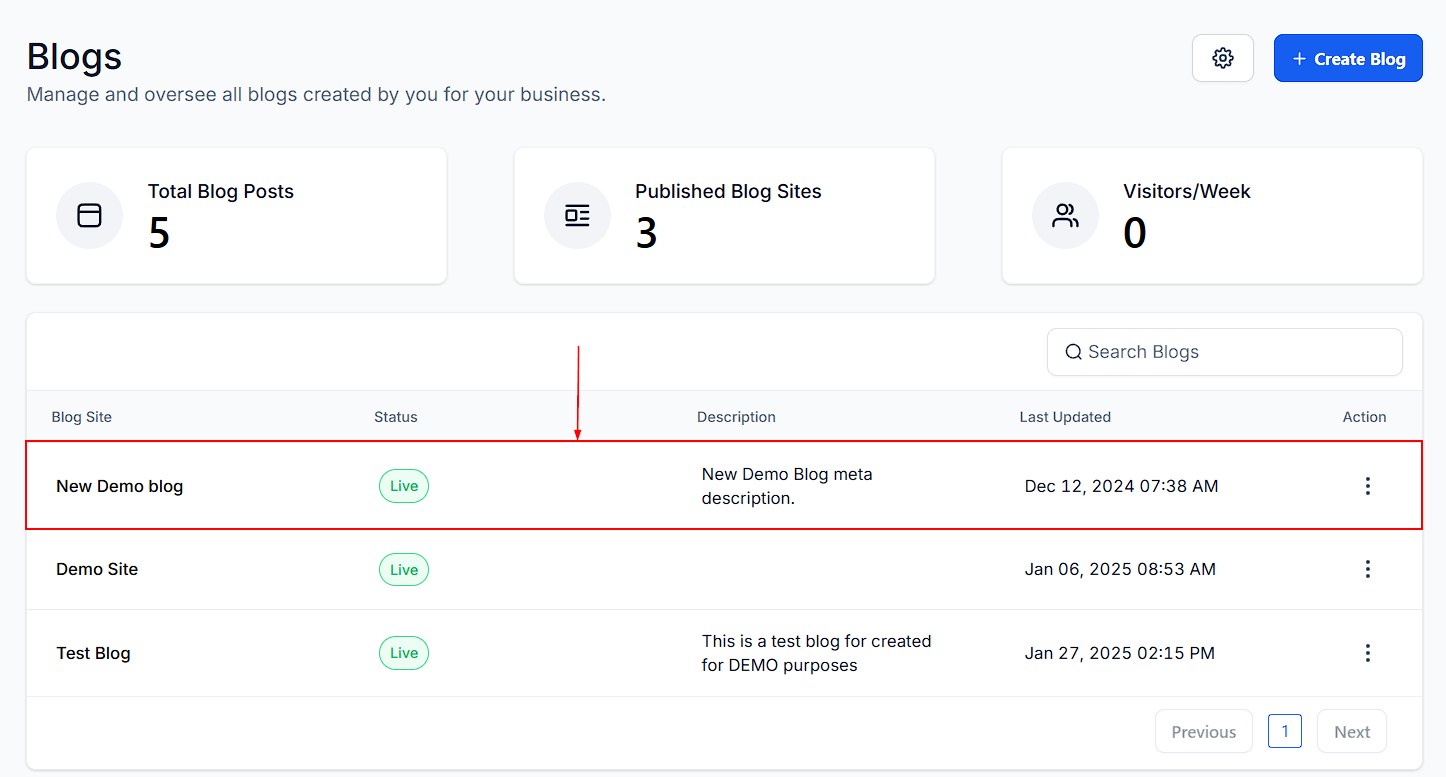This screenshot has height=777, width=1446.
Task: Select page 1 in pagination
Action: 1285,730
